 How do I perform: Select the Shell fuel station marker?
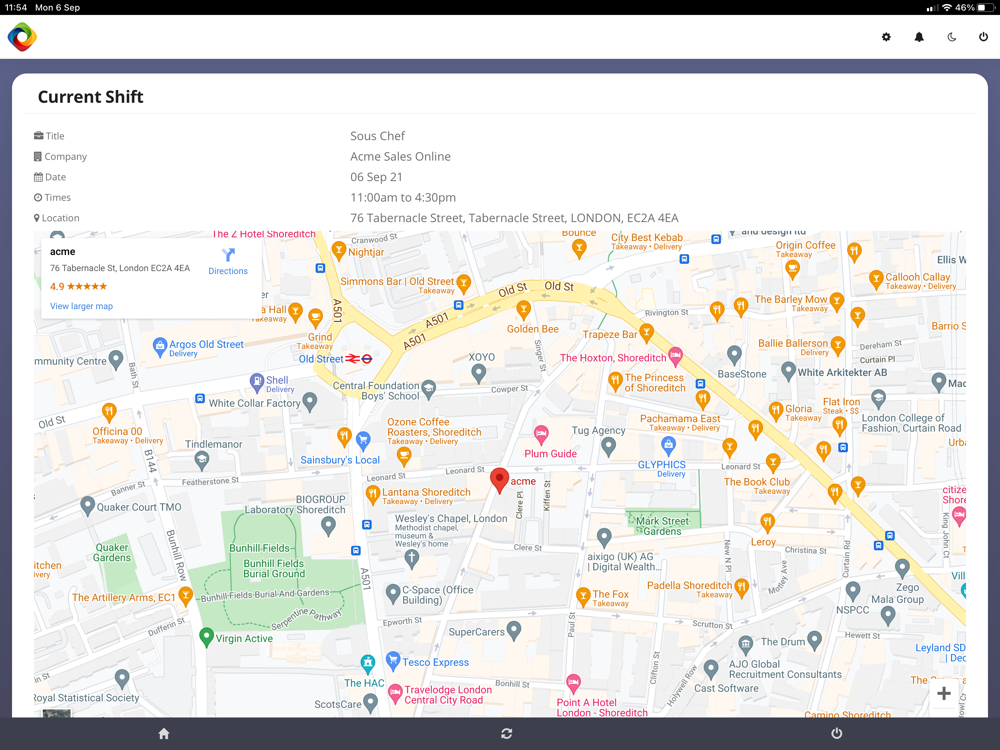tap(256, 383)
